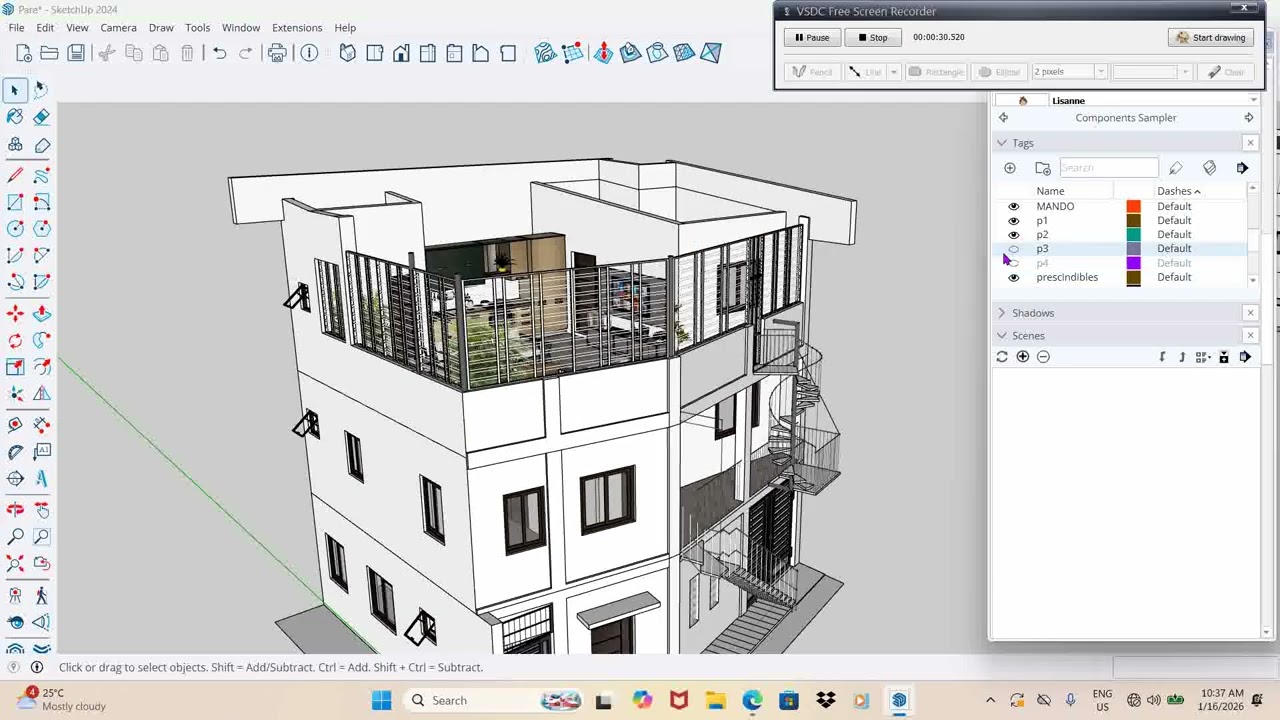Click the Remove Scene minus icon
The image size is (1280, 720).
[1043, 357]
